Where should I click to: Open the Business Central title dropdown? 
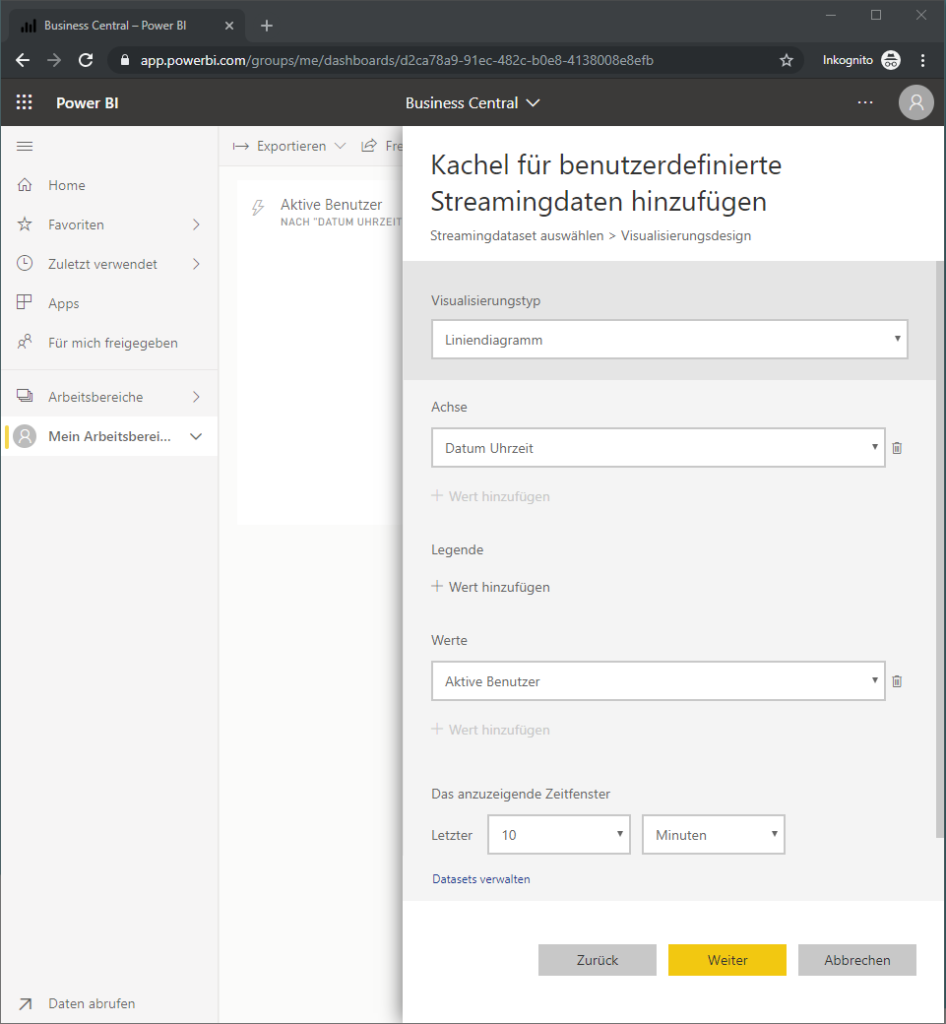tap(472, 103)
